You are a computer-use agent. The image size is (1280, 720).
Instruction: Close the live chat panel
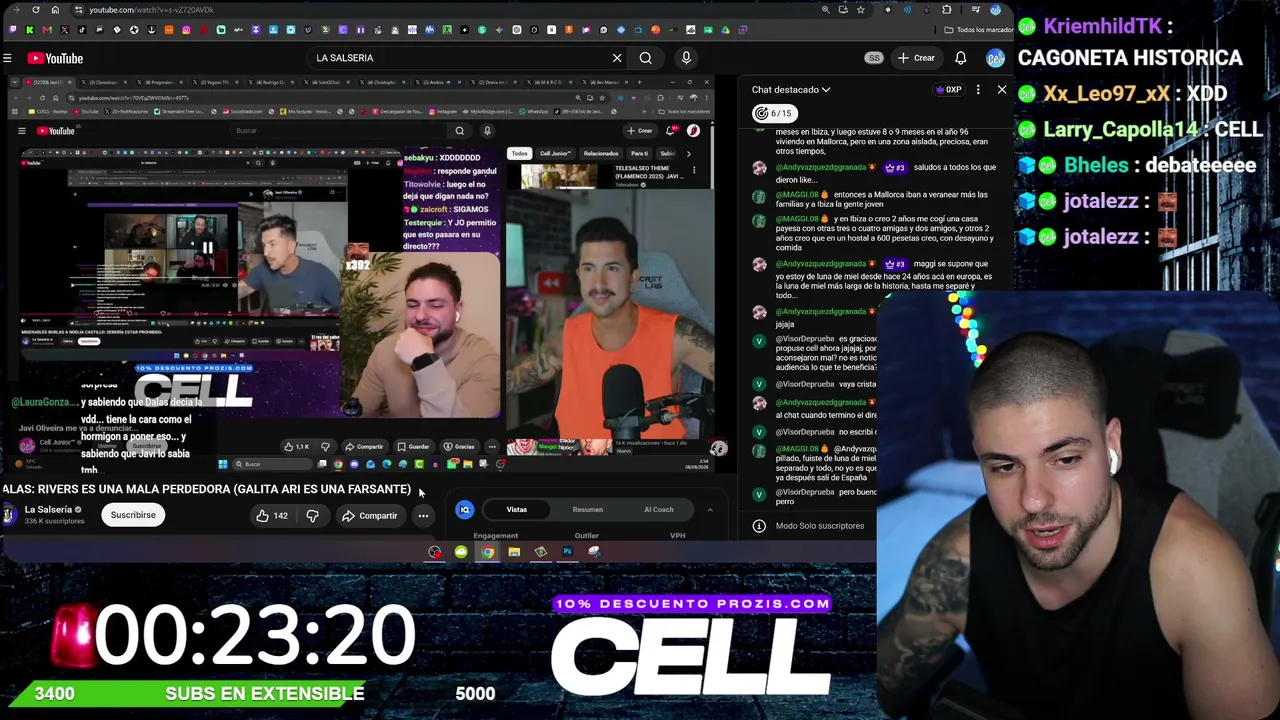[x=1002, y=90]
